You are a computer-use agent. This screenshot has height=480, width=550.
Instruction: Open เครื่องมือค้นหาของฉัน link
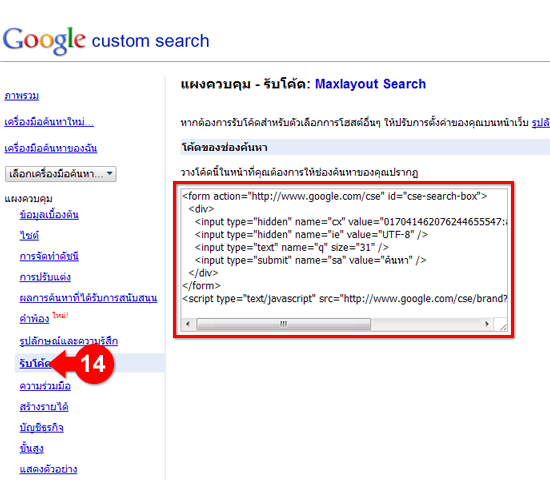51,148
